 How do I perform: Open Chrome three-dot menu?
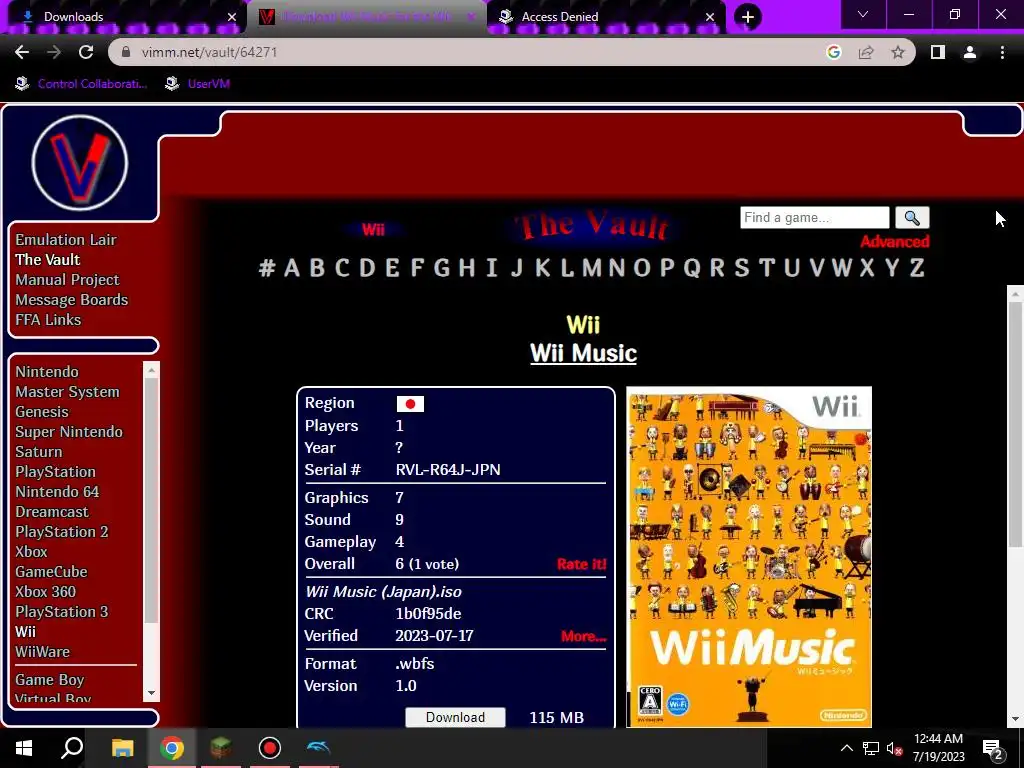(1002, 52)
